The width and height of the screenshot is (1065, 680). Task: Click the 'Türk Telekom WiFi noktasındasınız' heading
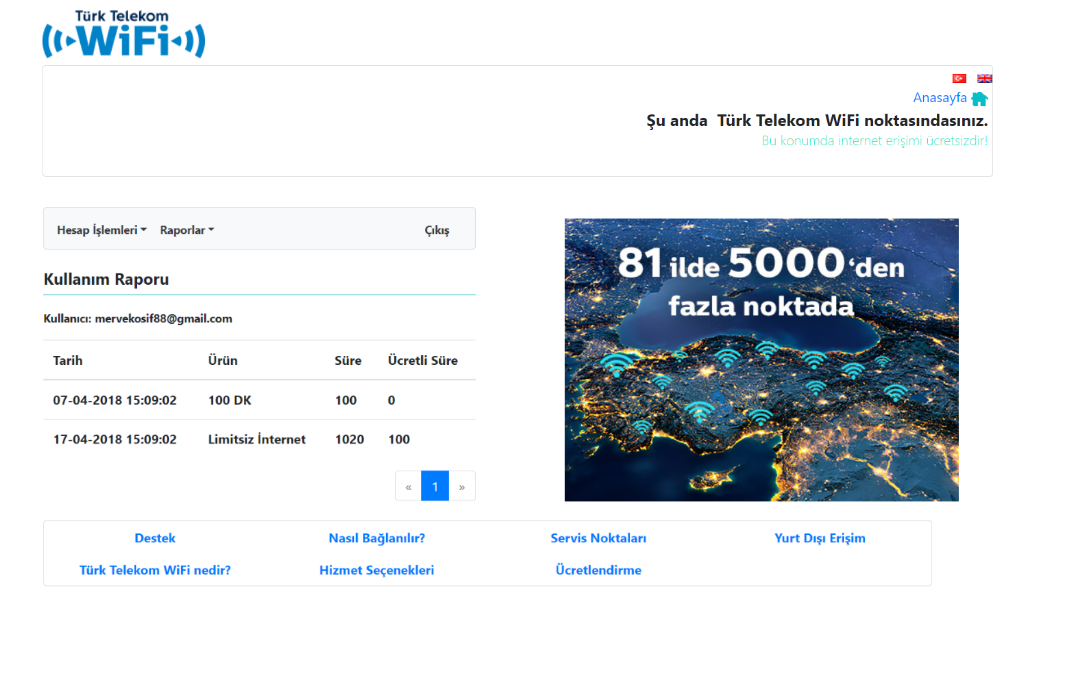pos(852,121)
